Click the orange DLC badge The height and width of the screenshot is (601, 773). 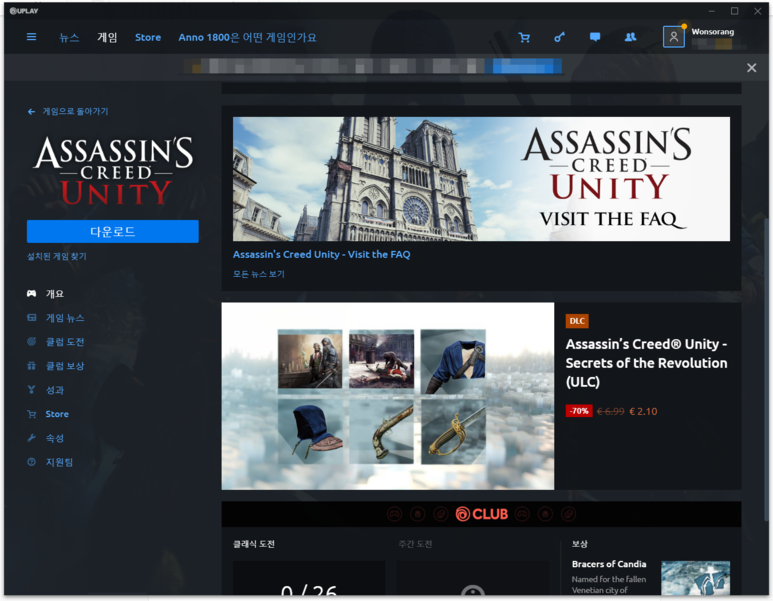[577, 321]
